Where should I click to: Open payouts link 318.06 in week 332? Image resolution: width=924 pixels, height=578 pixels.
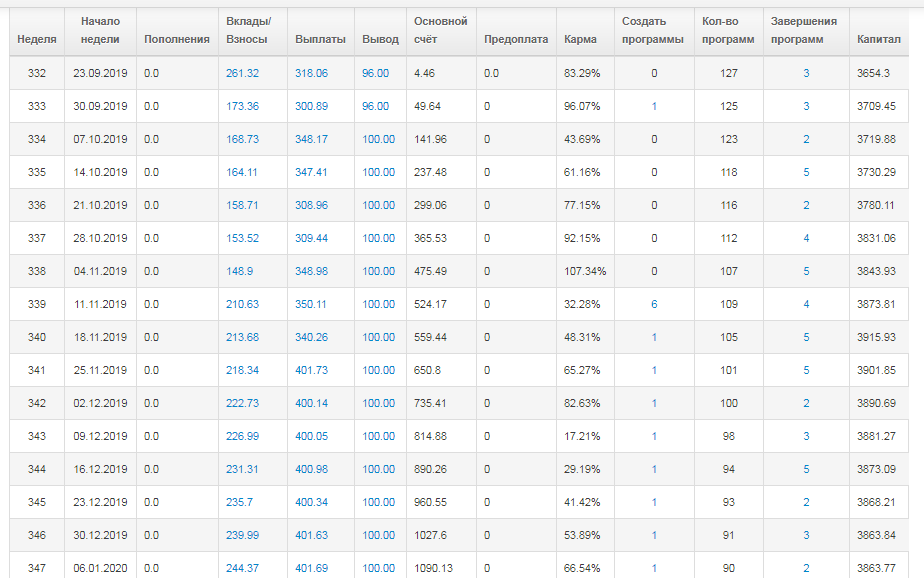[x=311, y=73]
